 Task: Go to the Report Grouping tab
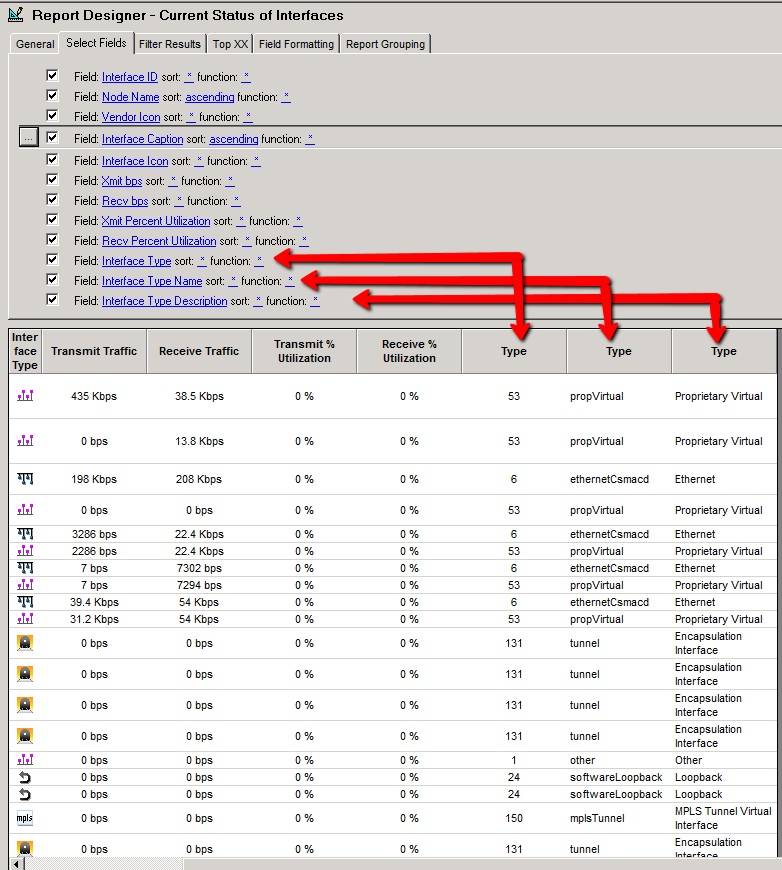(385, 44)
